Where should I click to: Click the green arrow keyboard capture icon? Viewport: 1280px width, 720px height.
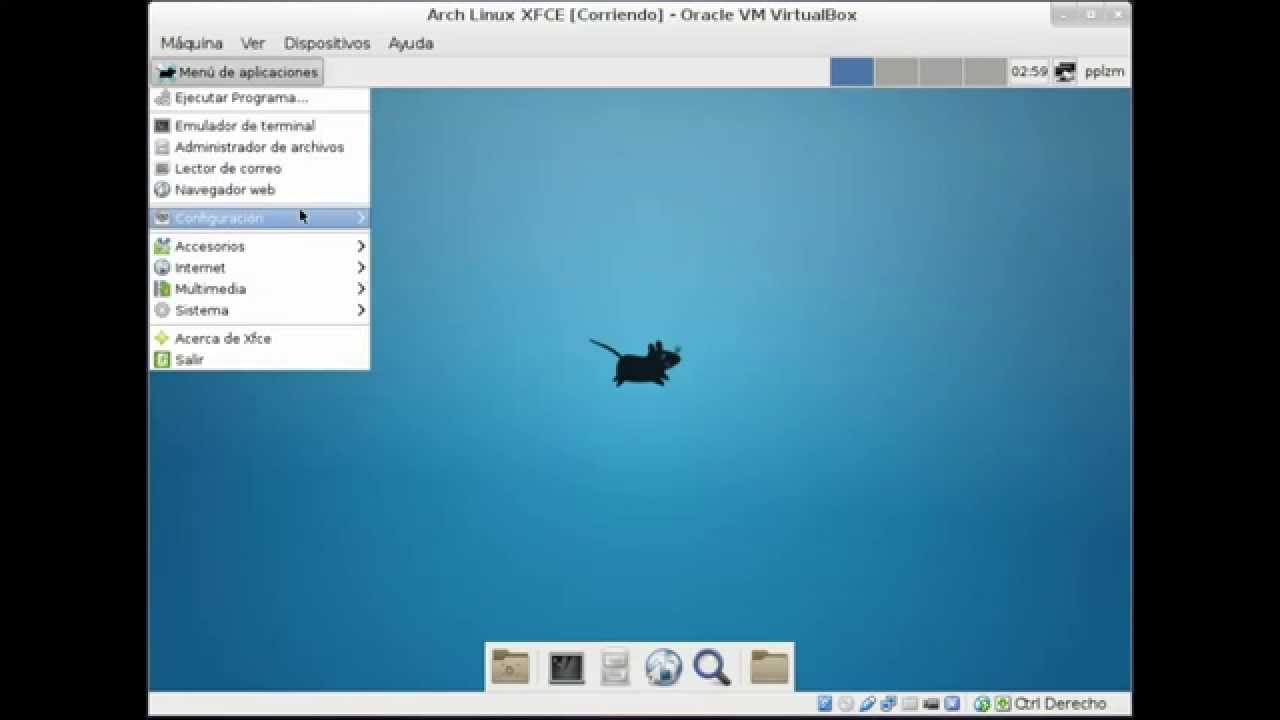[1003, 704]
